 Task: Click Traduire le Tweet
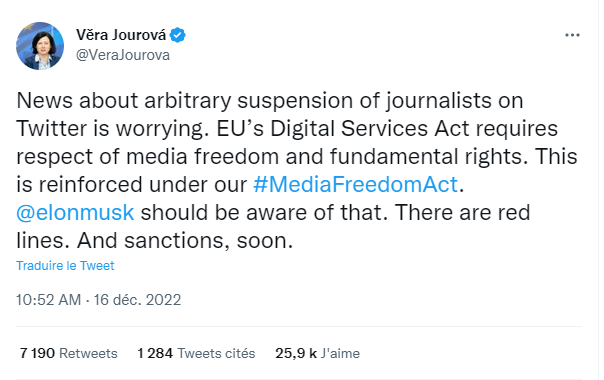65,266
